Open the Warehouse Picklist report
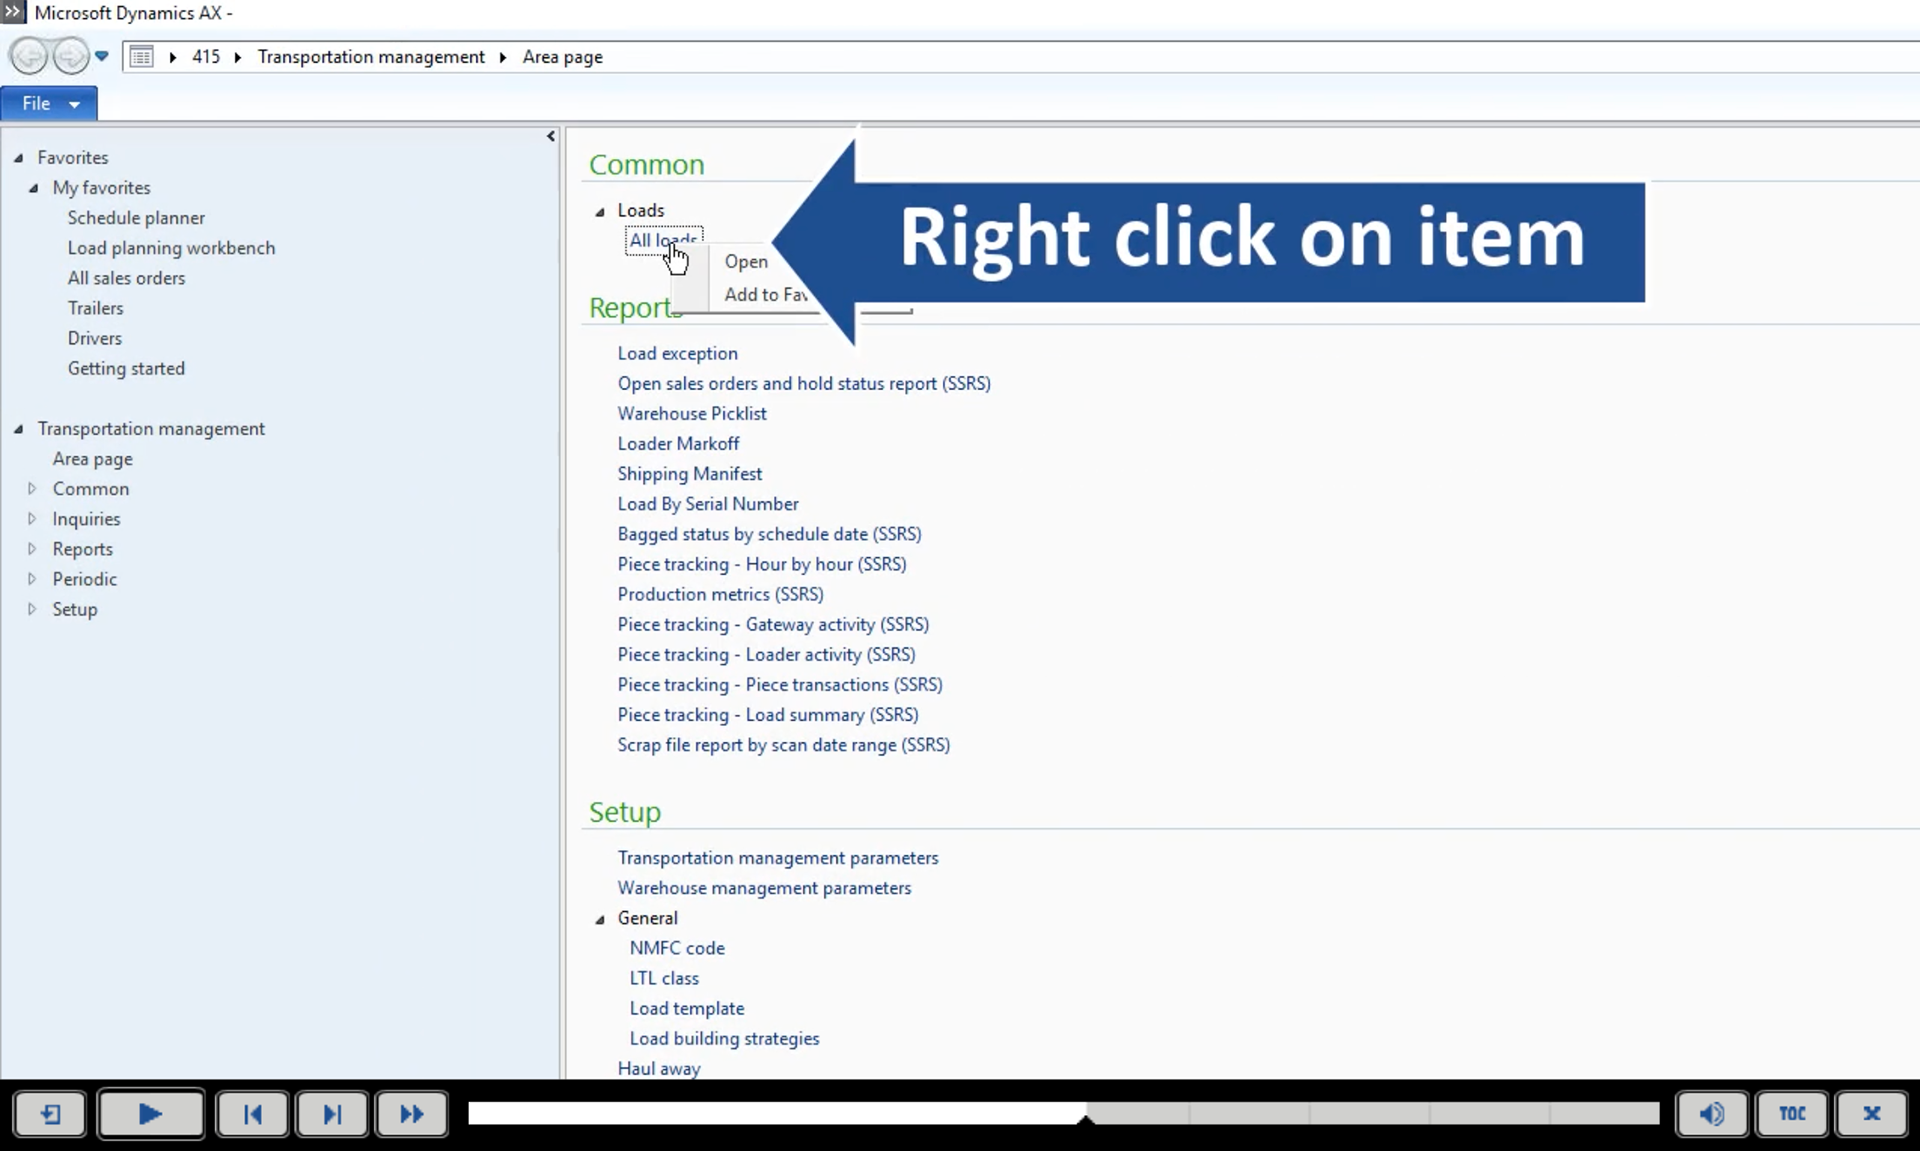1920x1151 pixels. tap(692, 413)
